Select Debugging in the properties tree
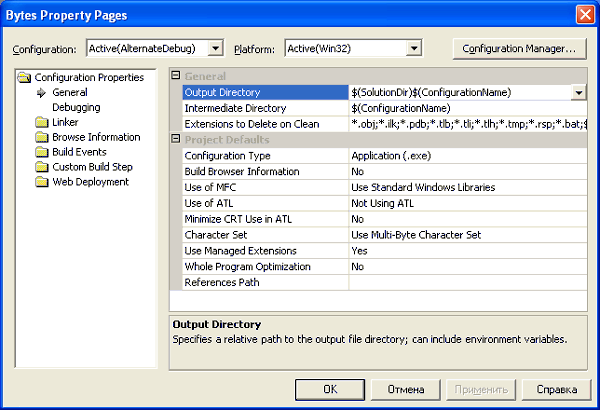 tap(75, 107)
